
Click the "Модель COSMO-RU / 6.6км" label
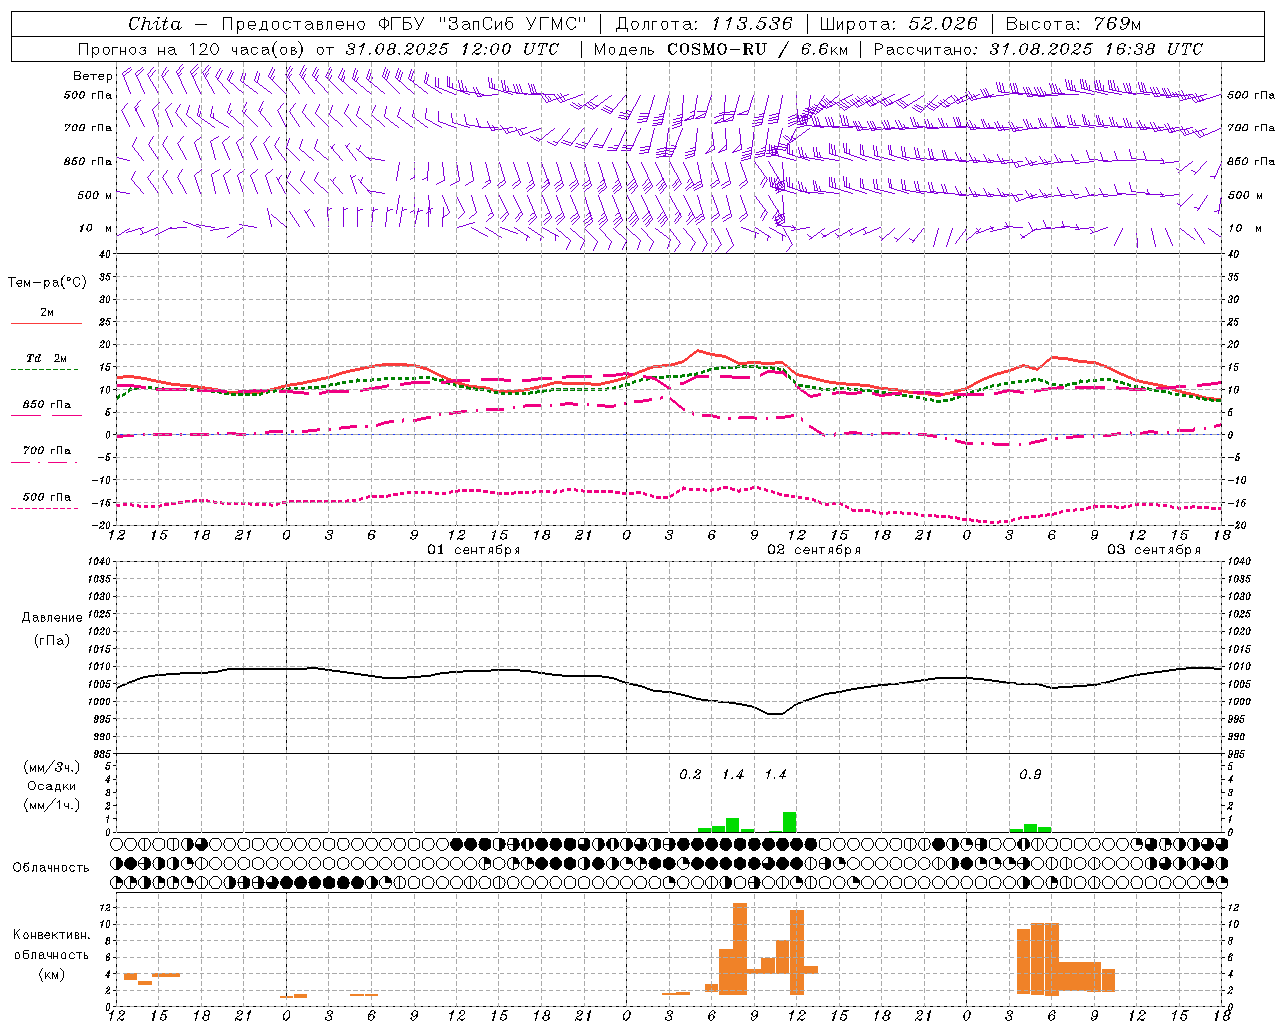point(721,49)
